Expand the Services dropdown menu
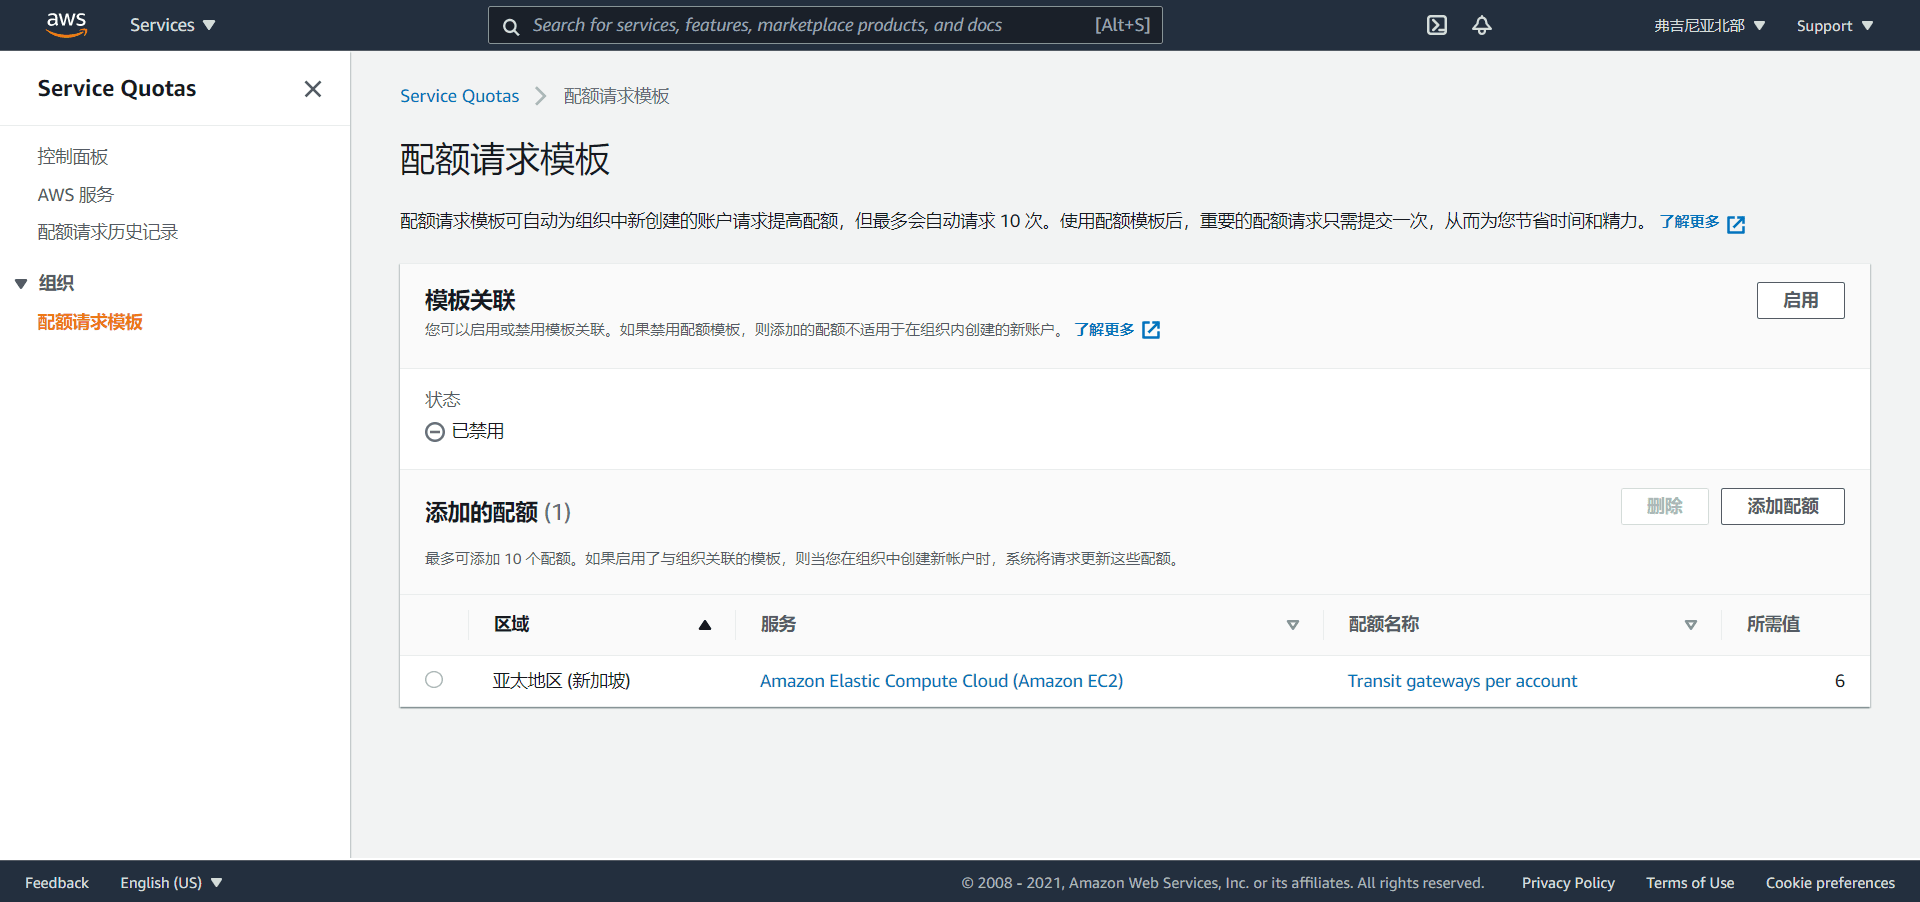Image resolution: width=1920 pixels, height=902 pixels. pyautogui.click(x=172, y=25)
